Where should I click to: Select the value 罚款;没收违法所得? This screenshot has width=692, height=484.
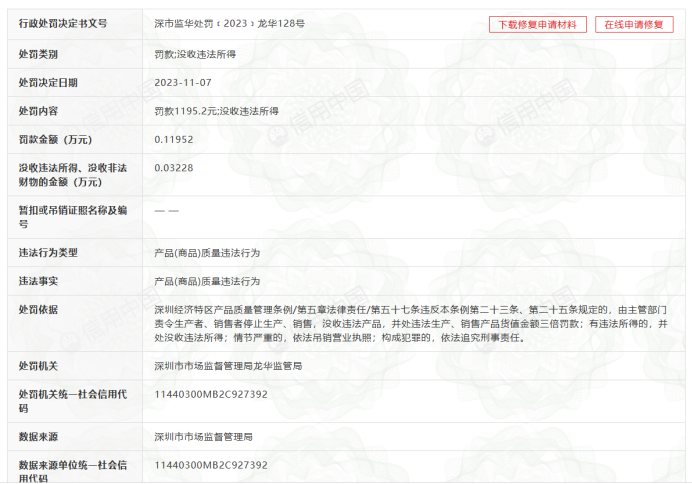(x=195, y=54)
